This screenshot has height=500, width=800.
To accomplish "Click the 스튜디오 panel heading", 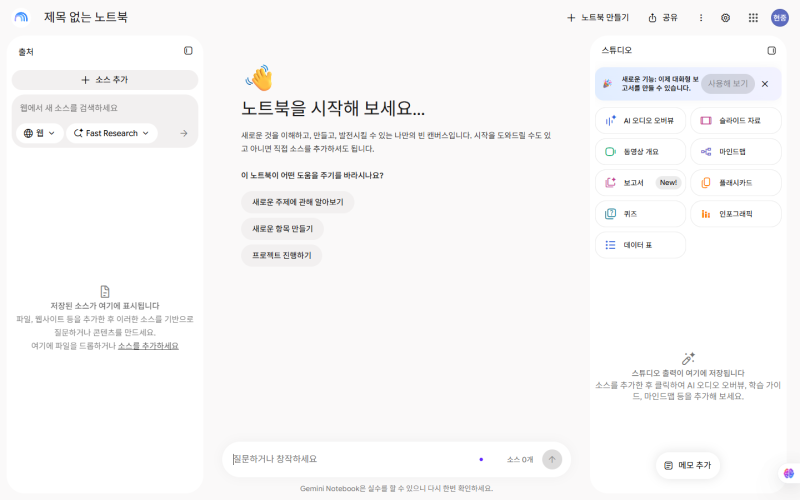I will coord(616,50).
